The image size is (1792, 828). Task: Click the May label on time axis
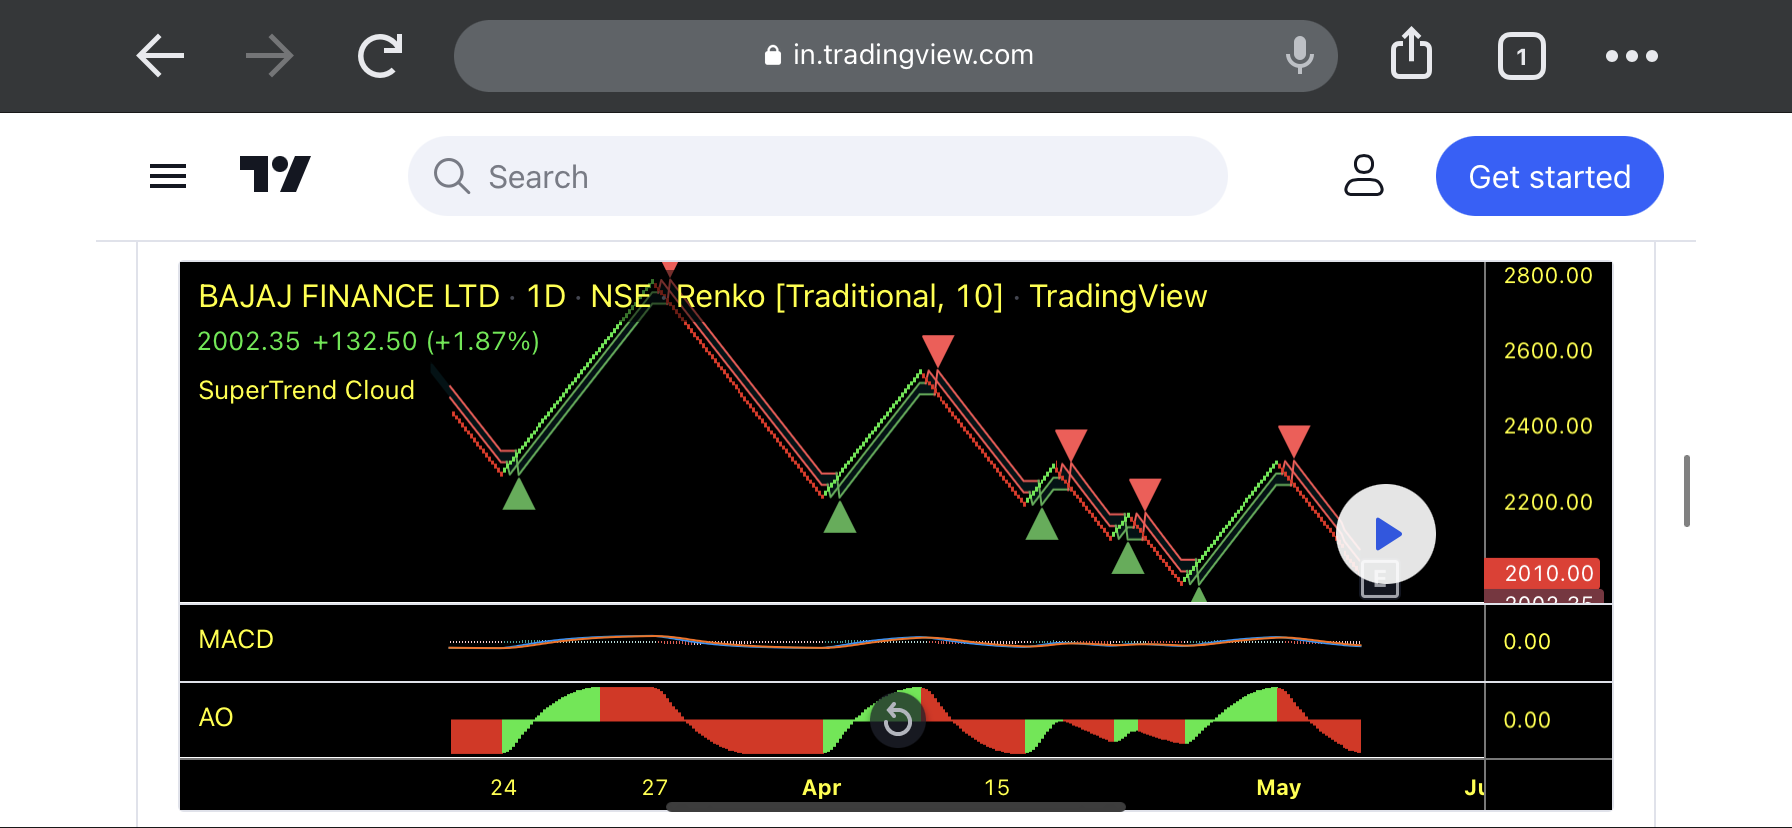1278,787
